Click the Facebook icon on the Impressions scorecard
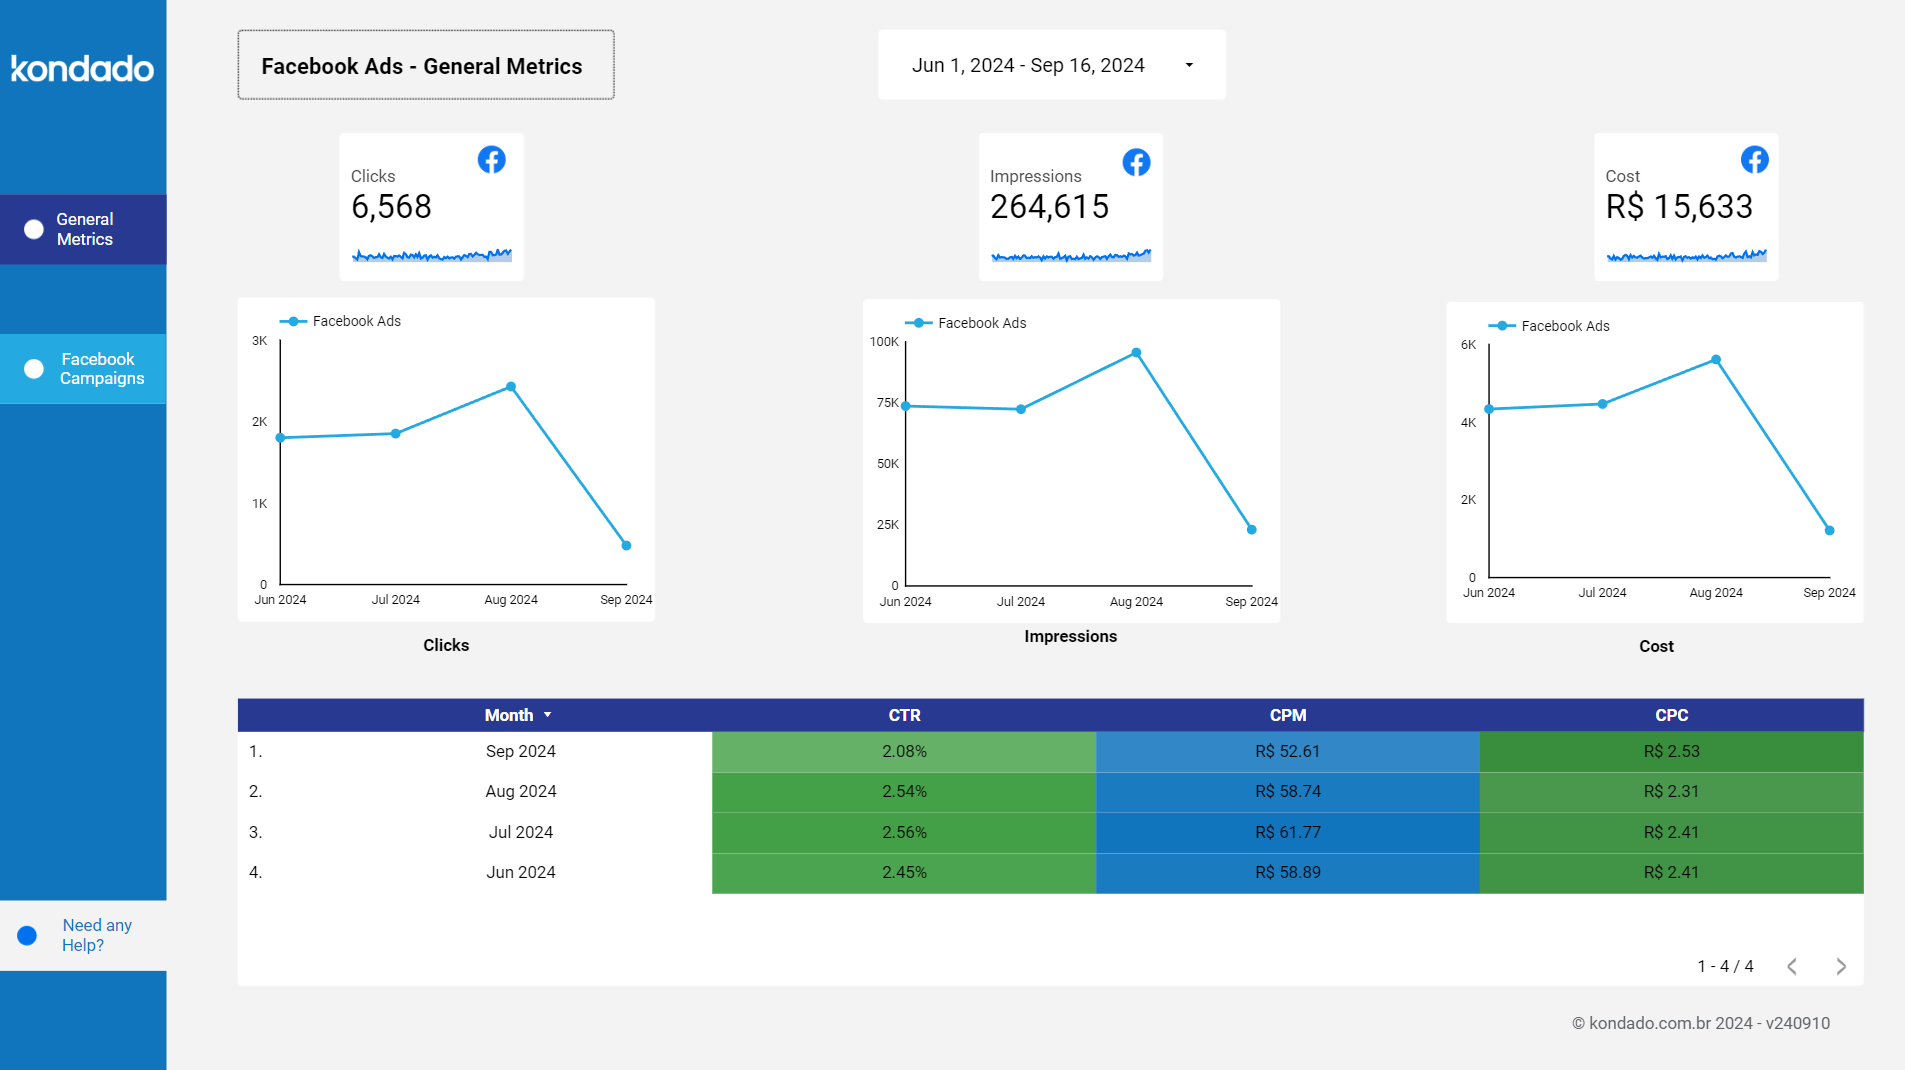The height and width of the screenshot is (1070, 1905). coord(1137,161)
